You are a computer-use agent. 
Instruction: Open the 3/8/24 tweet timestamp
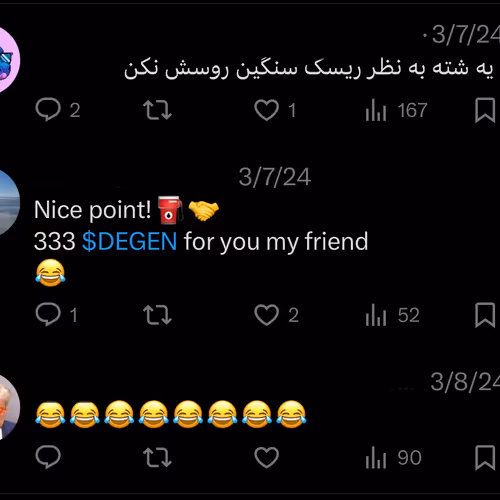tap(465, 382)
